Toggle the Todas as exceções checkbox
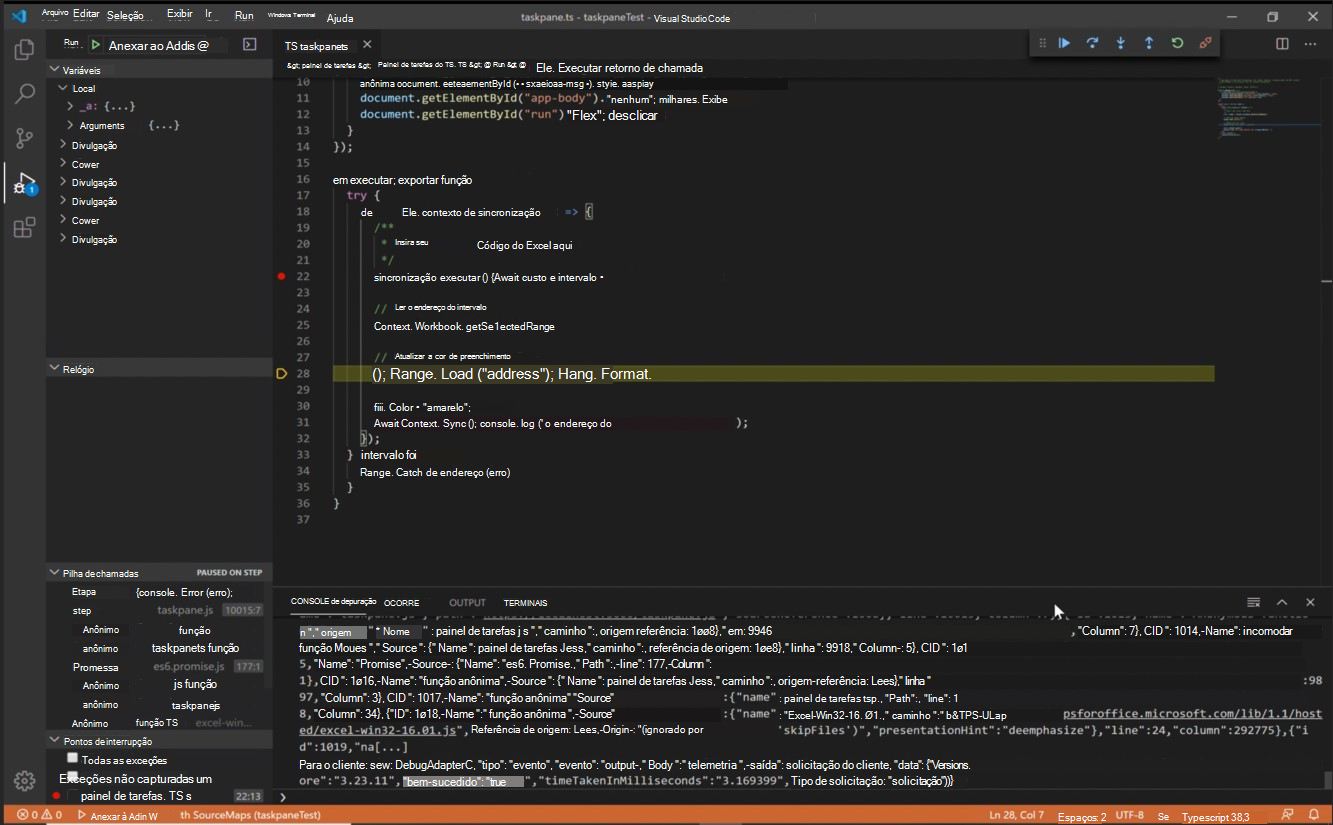Viewport: 1333px width, 825px height. 72,758
